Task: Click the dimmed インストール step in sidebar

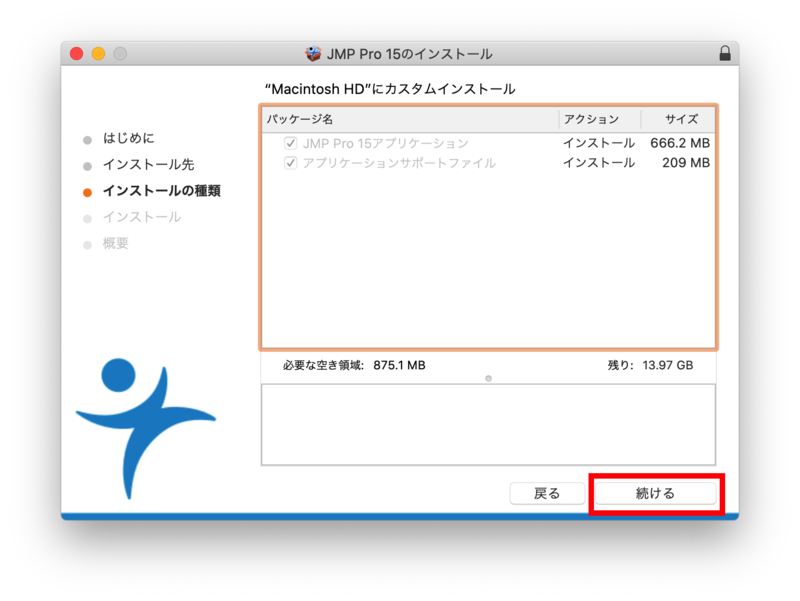Action: tap(142, 217)
